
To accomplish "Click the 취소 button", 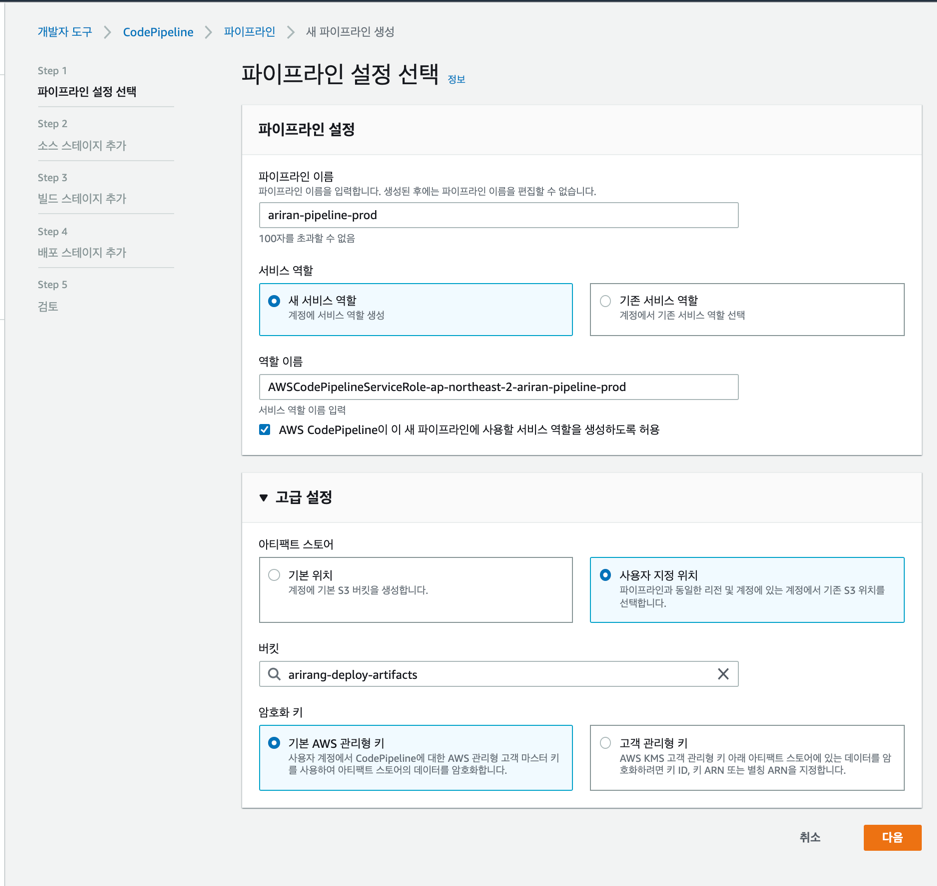I will point(810,838).
